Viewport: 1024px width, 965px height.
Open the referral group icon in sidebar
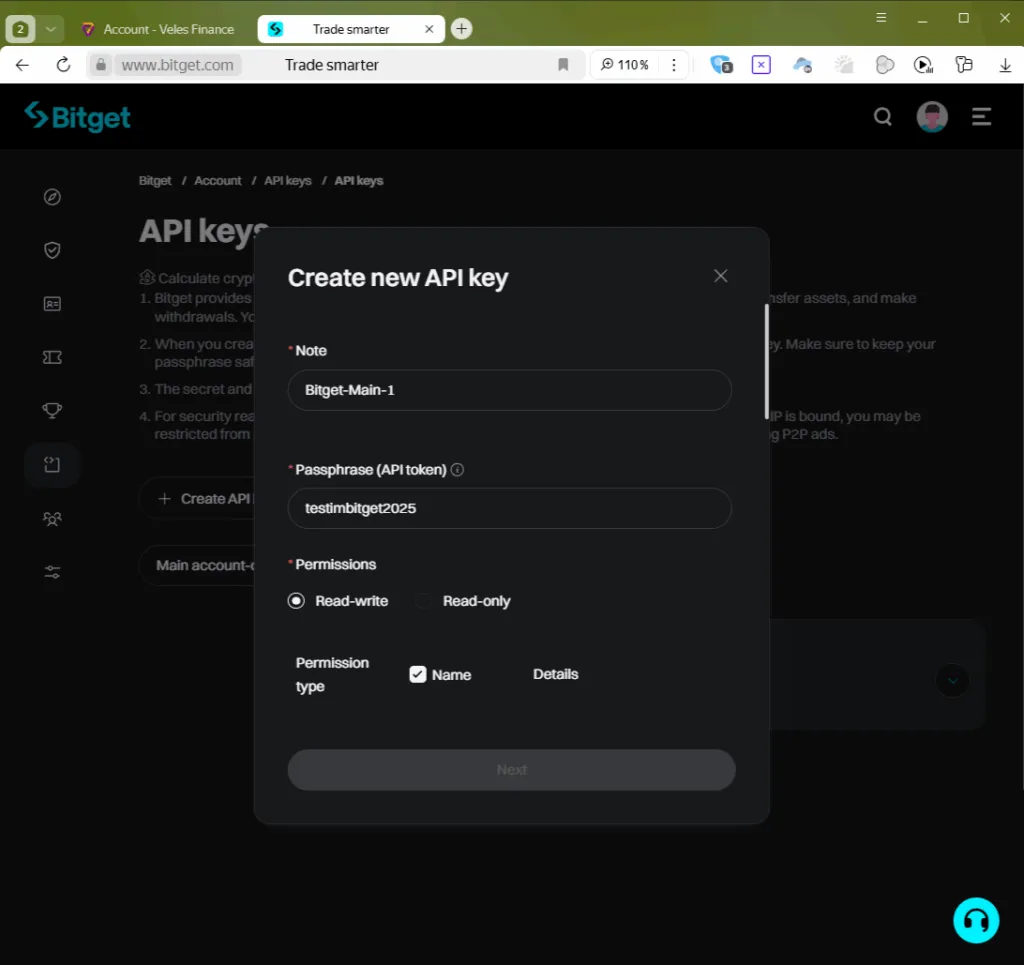(x=52, y=518)
